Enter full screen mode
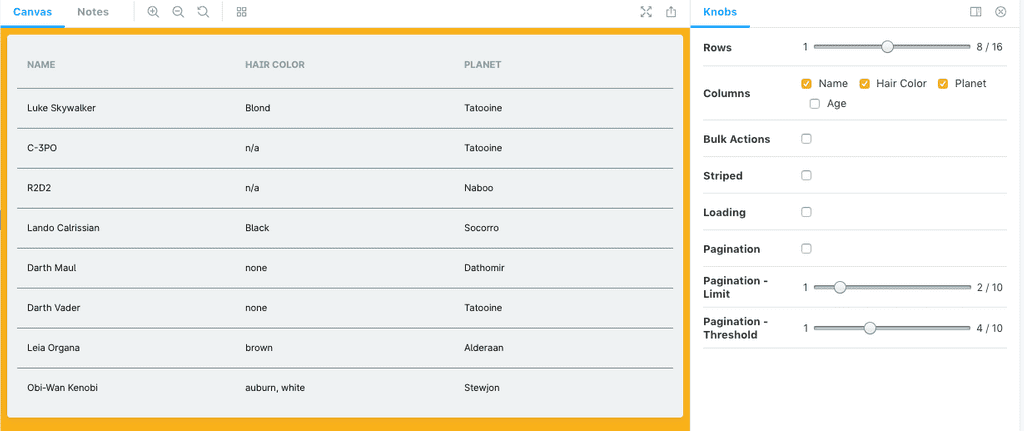 tap(646, 12)
